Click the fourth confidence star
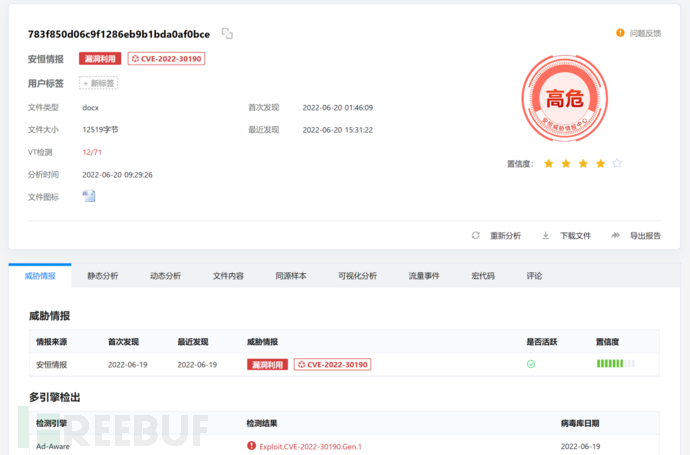Viewport: 690px width, 455px height. pyautogui.click(x=600, y=164)
